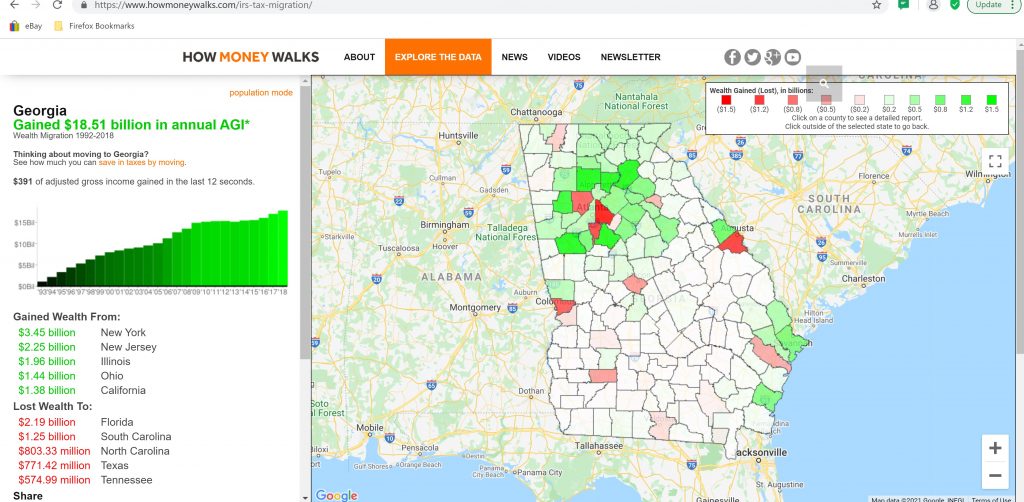Click Birmingham on the map
The image size is (1024, 502).
coord(445,225)
